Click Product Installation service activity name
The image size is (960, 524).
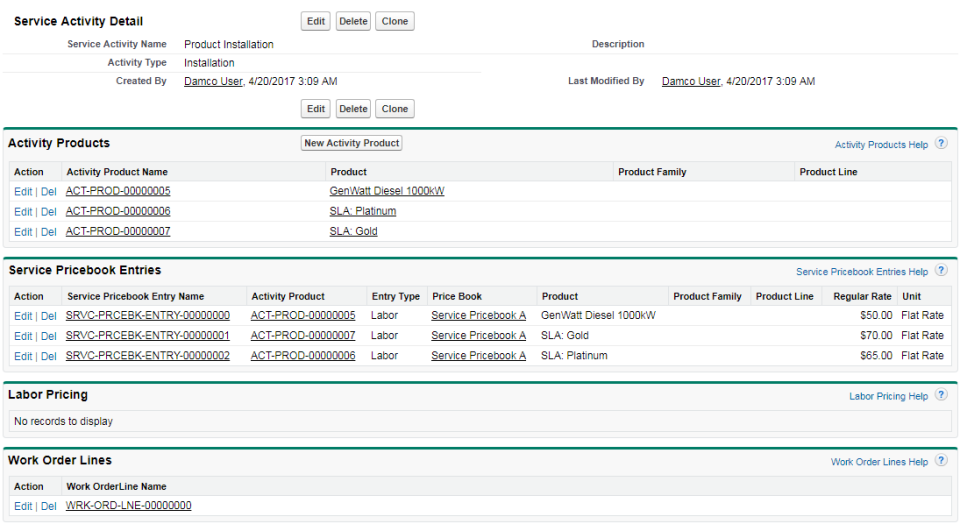click(x=229, y=45)
